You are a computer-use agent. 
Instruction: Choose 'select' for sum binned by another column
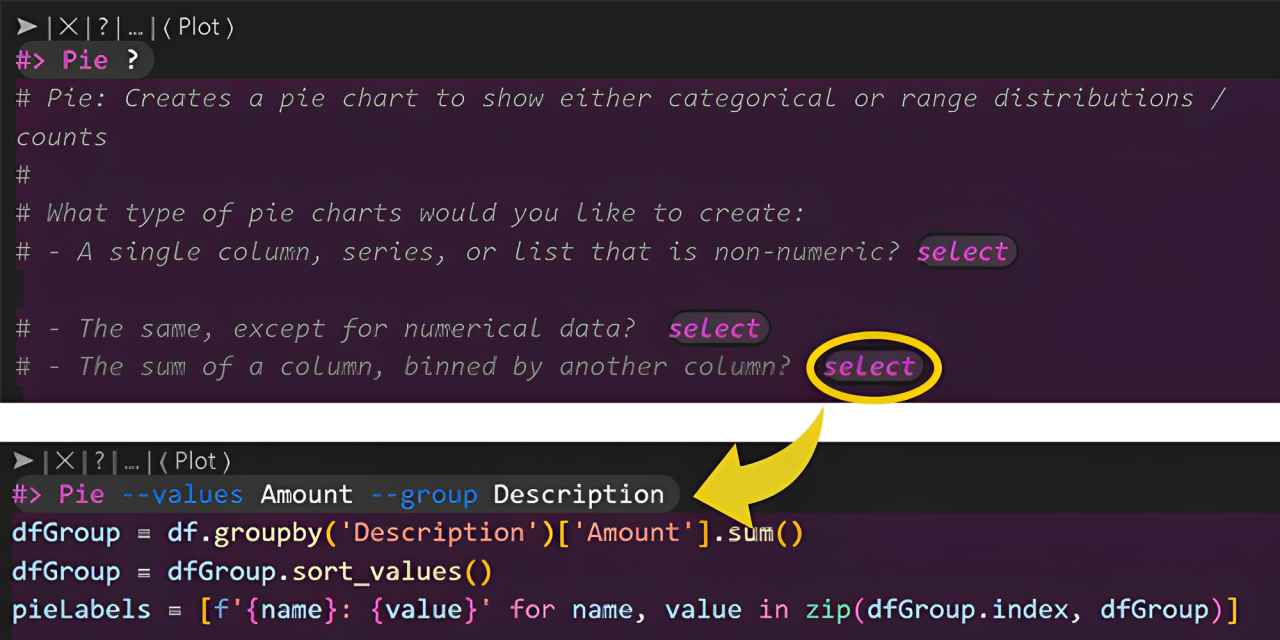click(869, 367)
